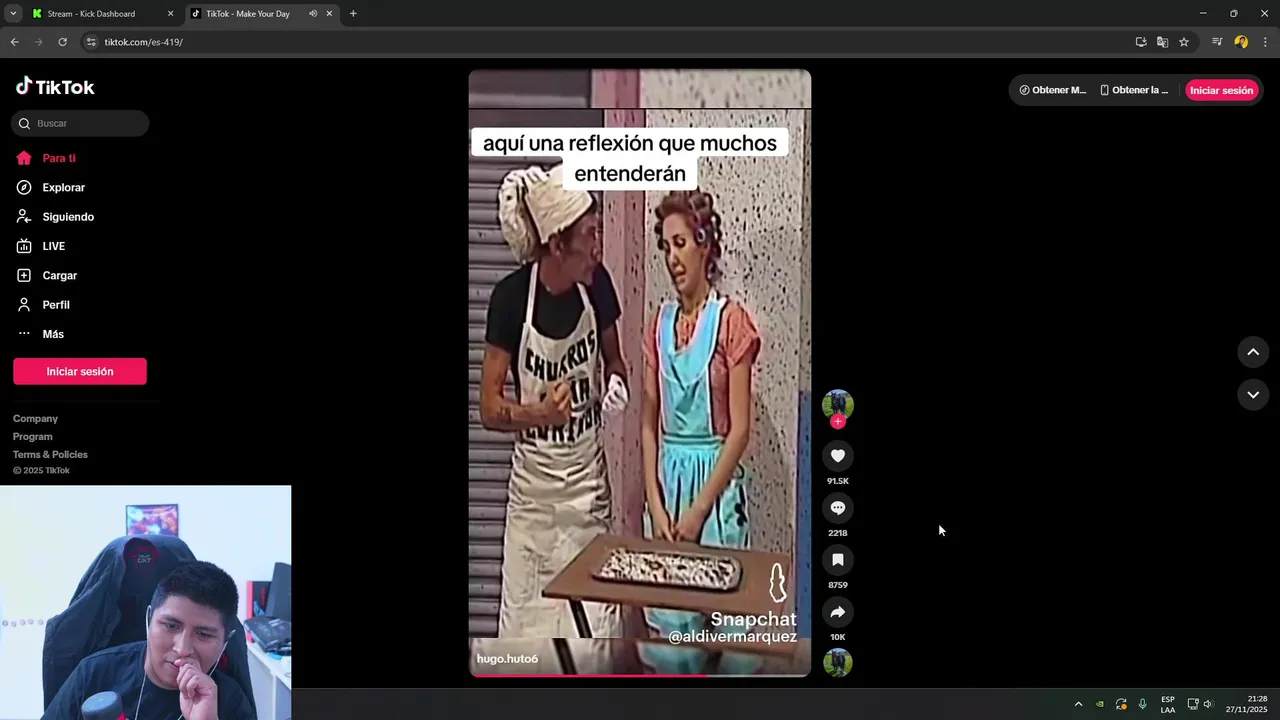Install the TikTok app from address bar
1280x720 pixels.
pos(1141,42)
